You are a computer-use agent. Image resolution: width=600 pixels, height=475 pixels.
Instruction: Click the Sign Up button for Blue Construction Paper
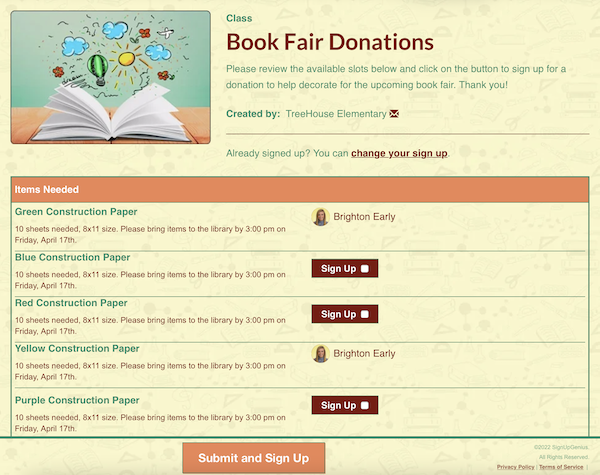click(345, 268)
